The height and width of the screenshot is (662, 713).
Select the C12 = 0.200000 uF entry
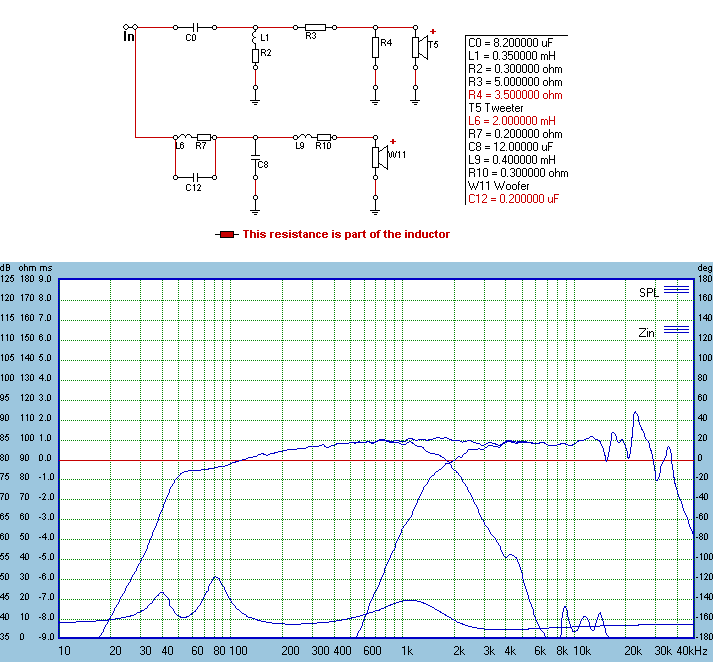(x=514, y=199)
